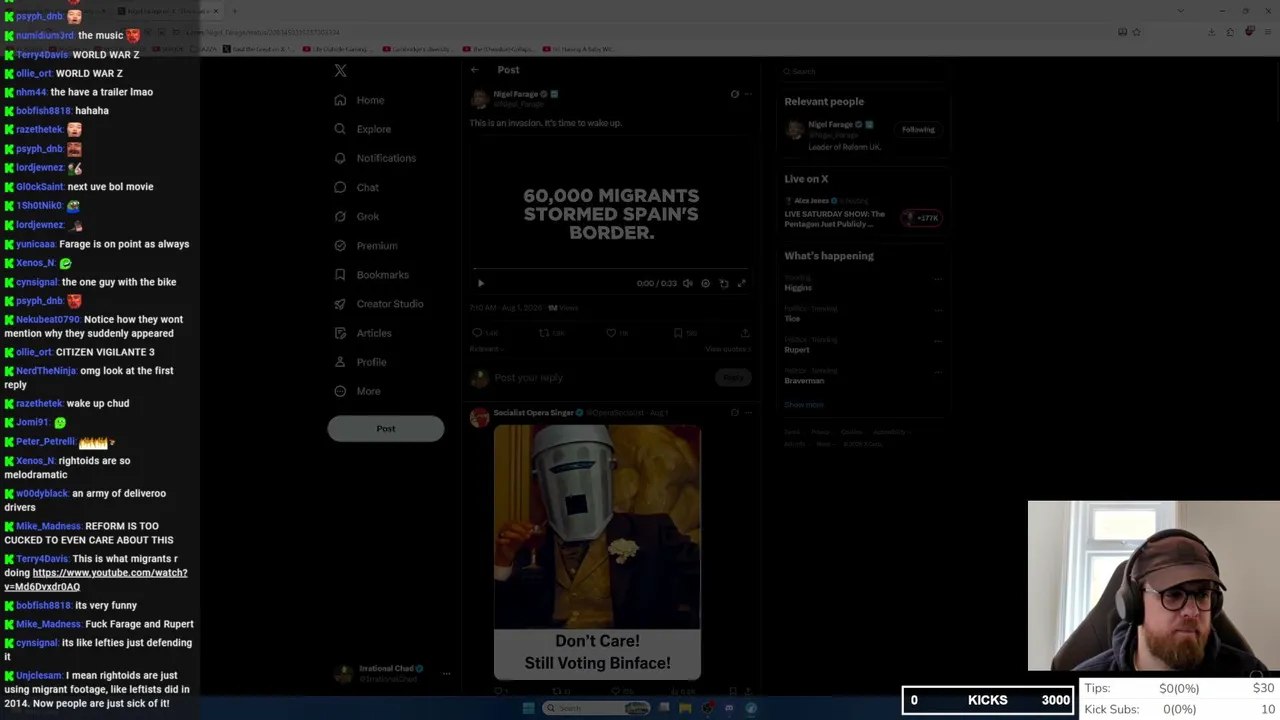Viewport: 1280px width, 720px height.
Task: Open Profile in the sidebar
Action: click(360, 362)
